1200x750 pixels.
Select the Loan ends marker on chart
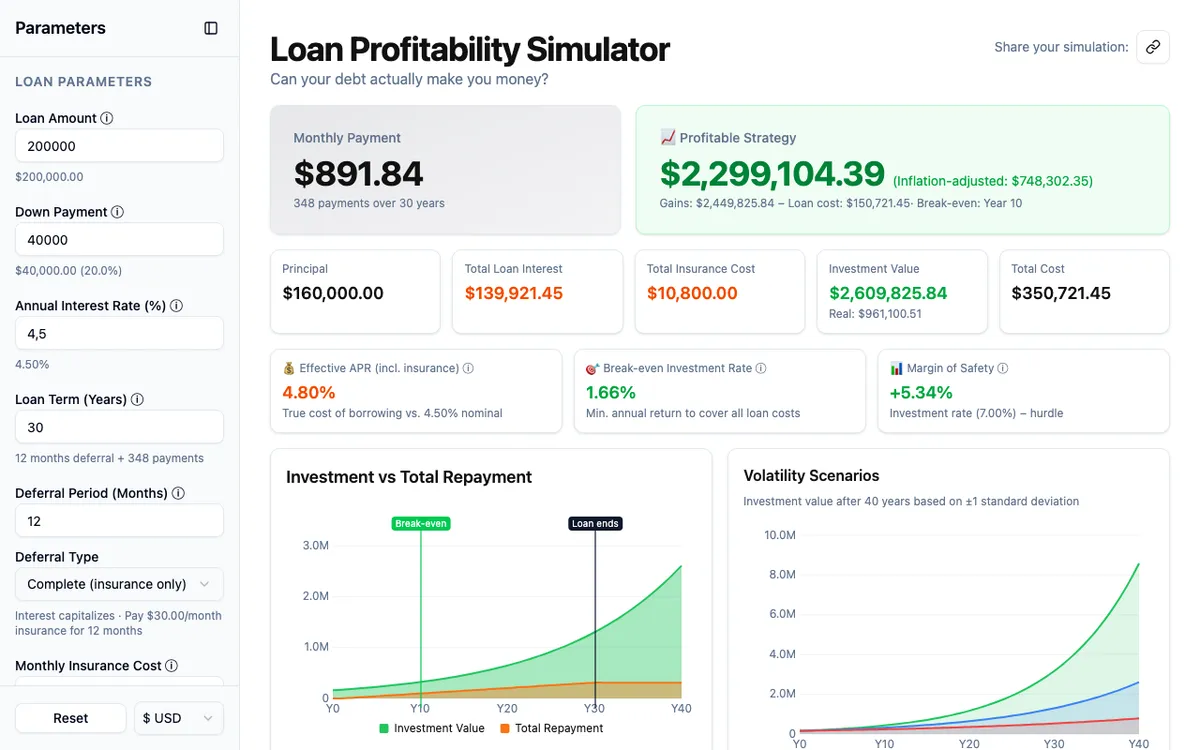click(x=595, y=523)
